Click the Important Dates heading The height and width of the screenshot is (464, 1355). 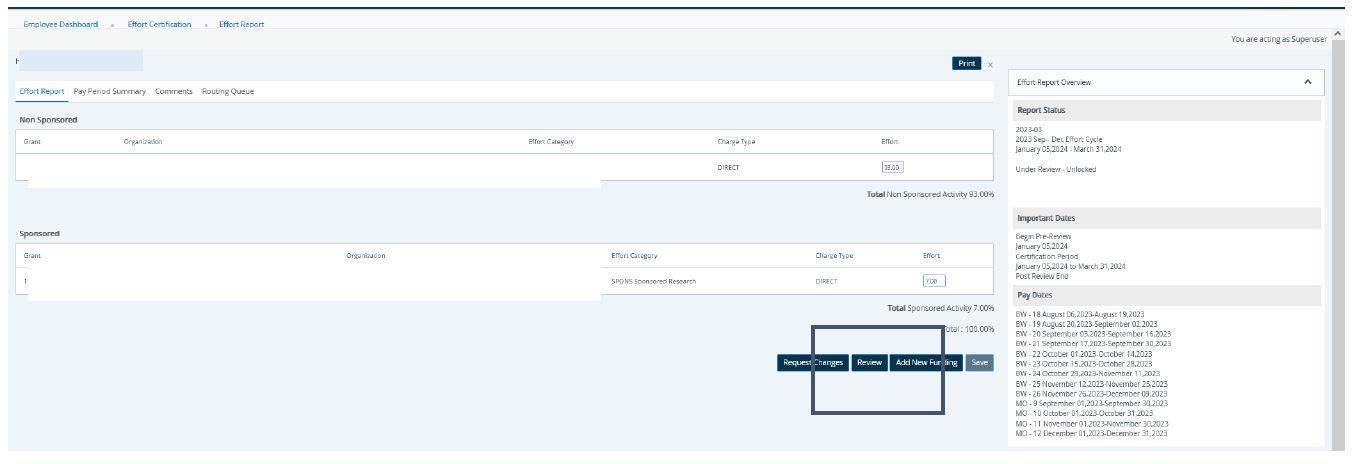(x=1044, y=217)
